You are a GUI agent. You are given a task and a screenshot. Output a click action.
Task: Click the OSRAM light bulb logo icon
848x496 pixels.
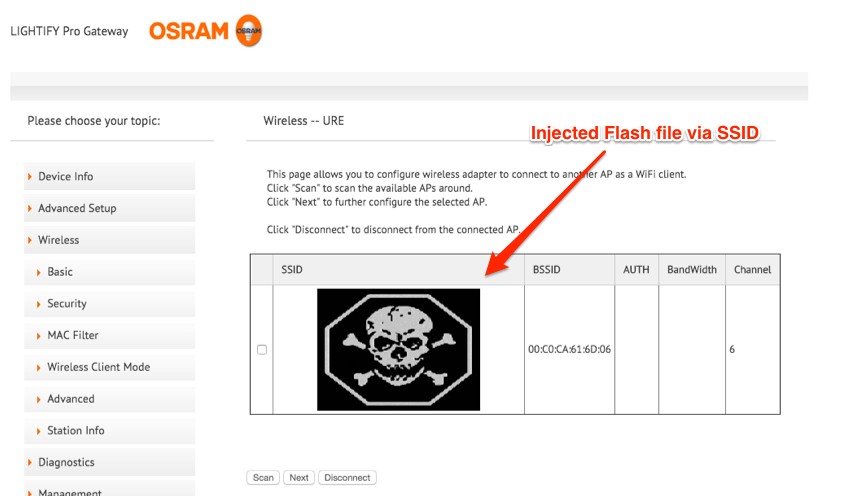click(x=249, y=31)
